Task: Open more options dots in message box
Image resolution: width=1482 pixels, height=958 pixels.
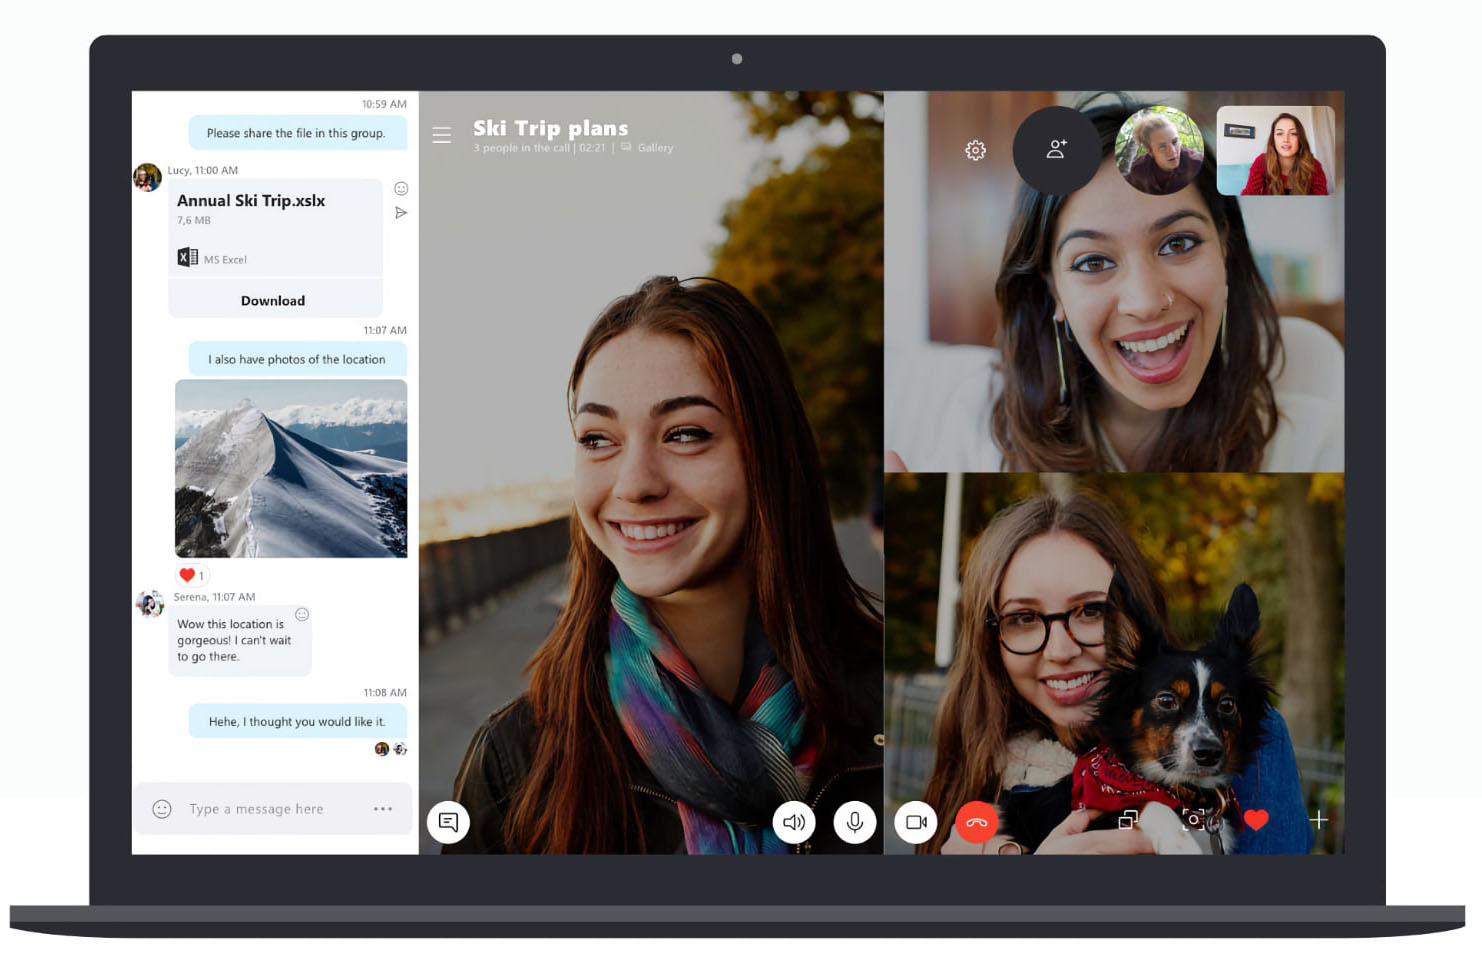Action: click(x=383, y=809)
